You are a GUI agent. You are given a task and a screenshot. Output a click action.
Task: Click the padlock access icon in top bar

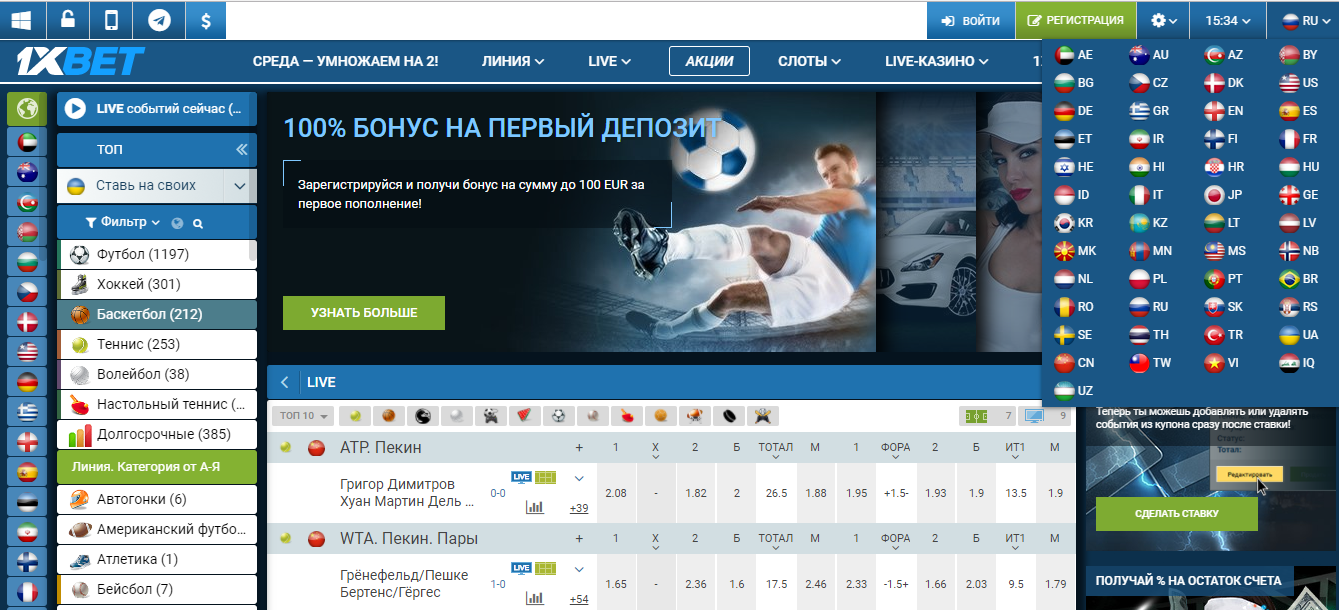point(67,20)
